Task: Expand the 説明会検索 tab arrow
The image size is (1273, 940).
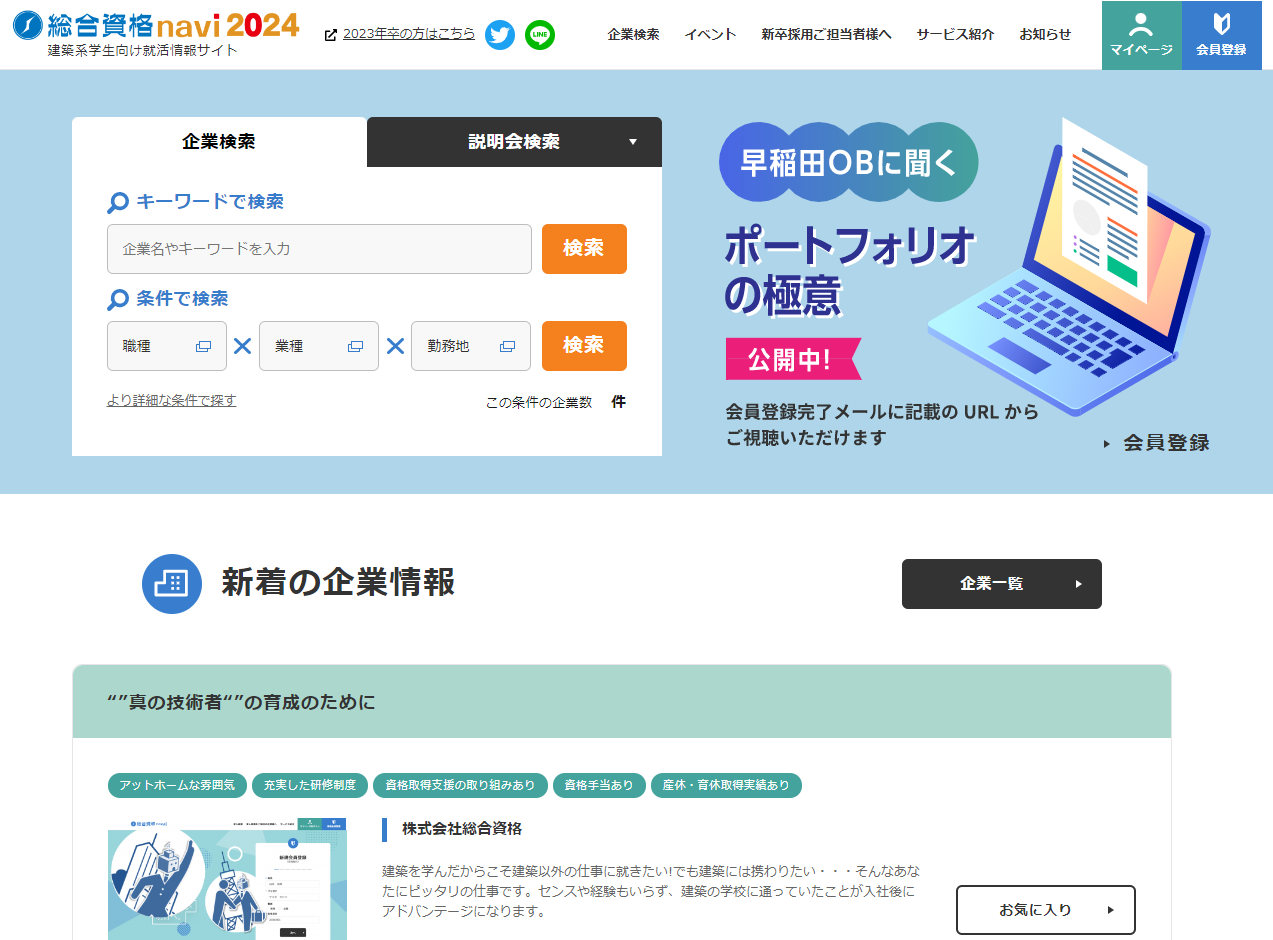Action: [632, 142]
